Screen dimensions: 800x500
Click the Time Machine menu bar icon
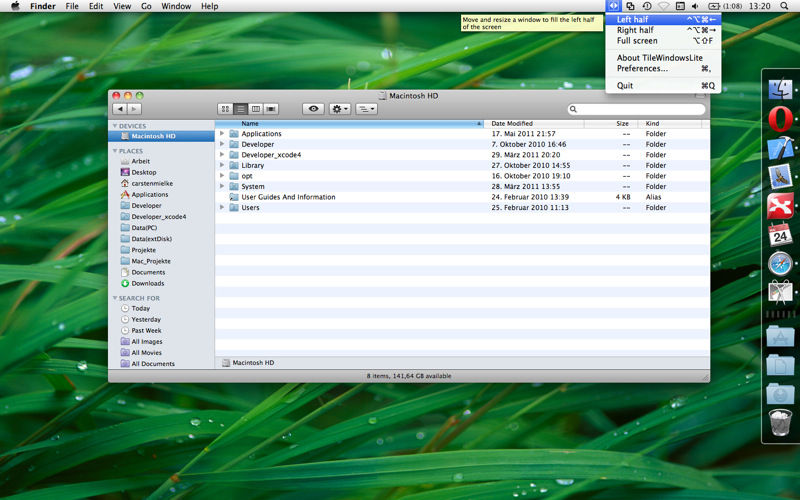tap(647, 6)
